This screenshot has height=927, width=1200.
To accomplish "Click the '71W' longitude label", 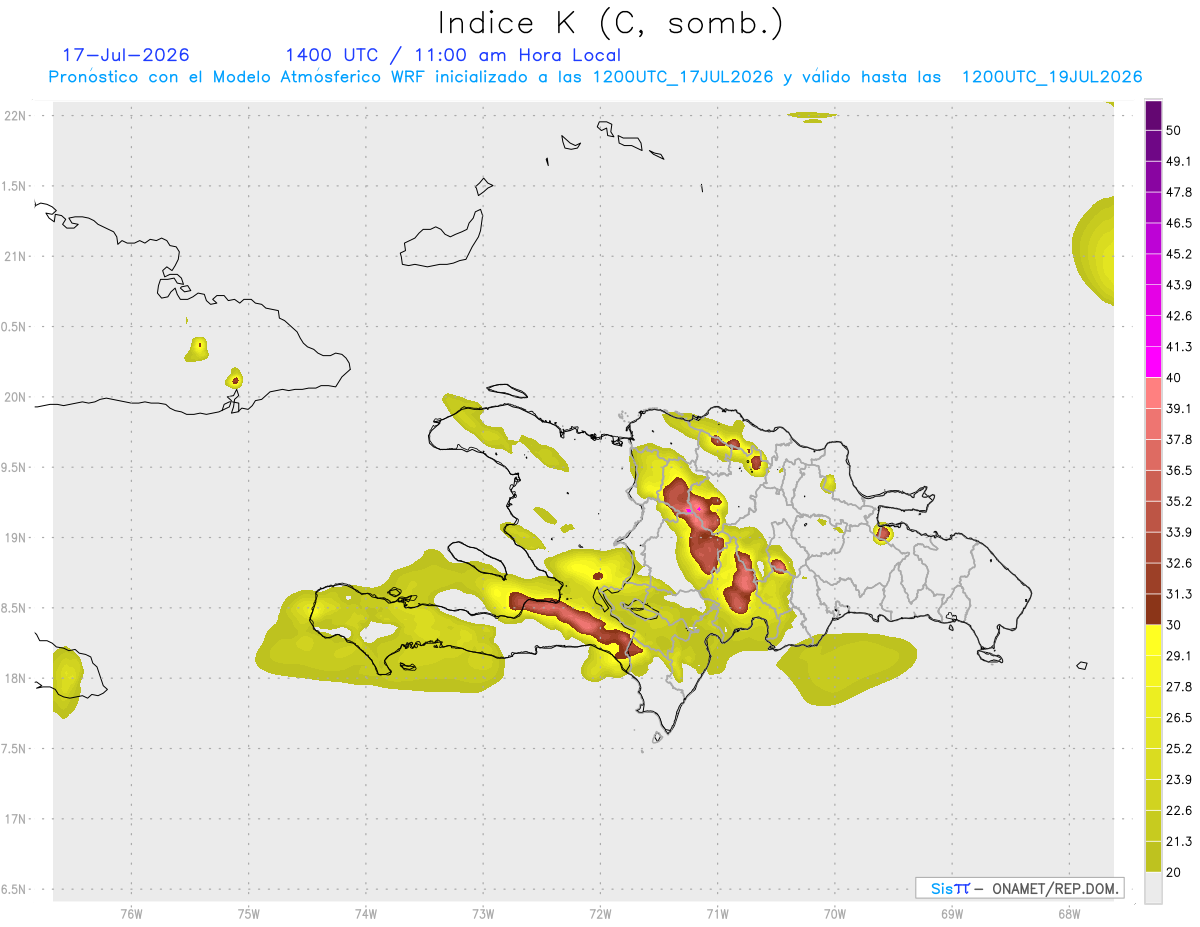I will coord(717,913).
